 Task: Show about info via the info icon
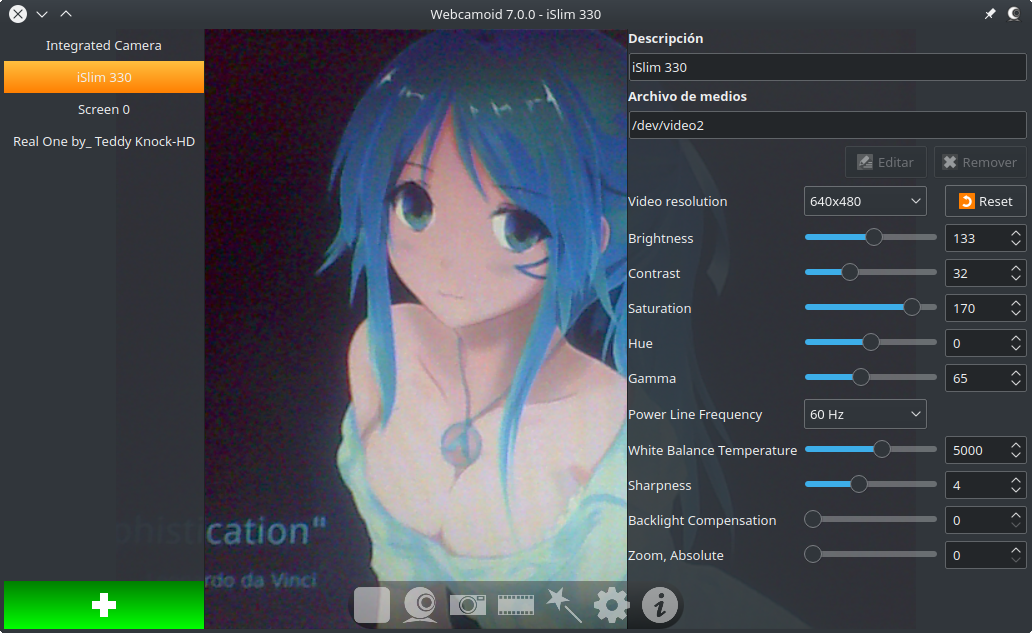pyautogui.click(x=659, y=604)
